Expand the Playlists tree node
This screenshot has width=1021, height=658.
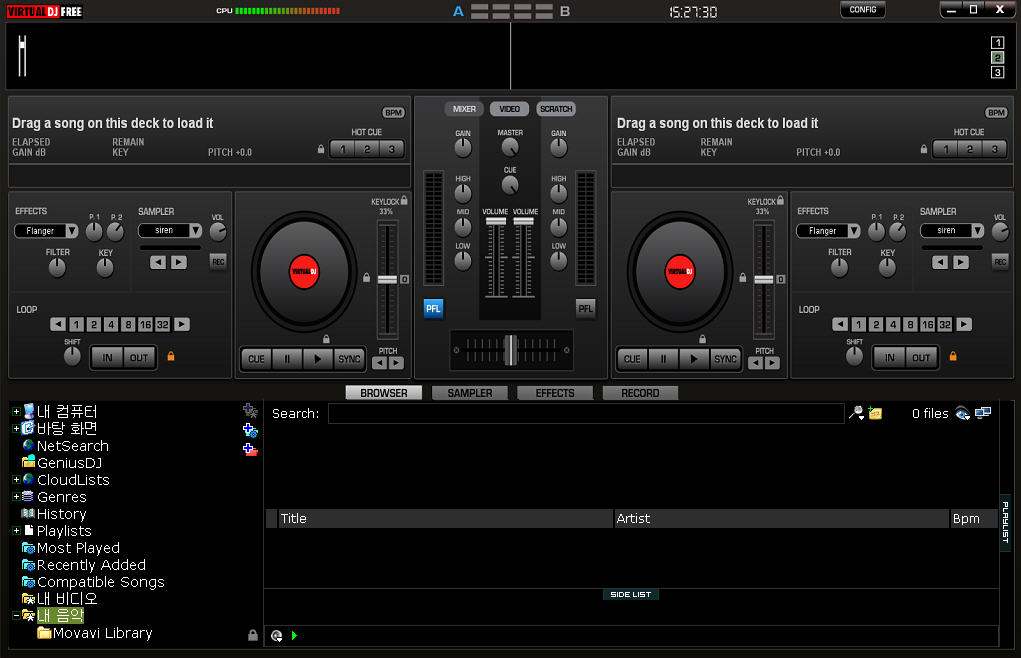tap(16, 531)
